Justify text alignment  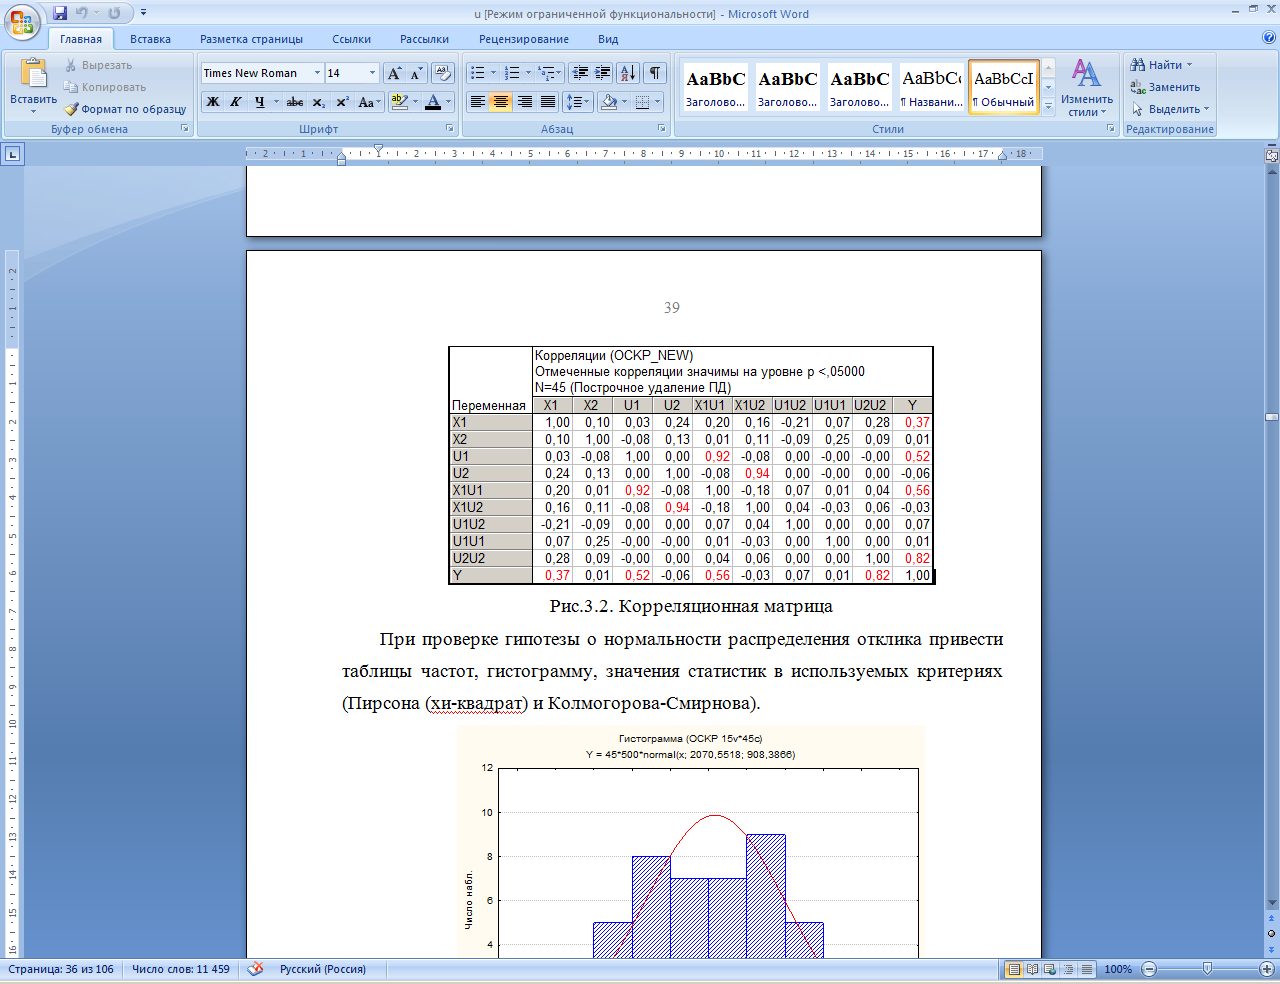[x=547, y=102]
